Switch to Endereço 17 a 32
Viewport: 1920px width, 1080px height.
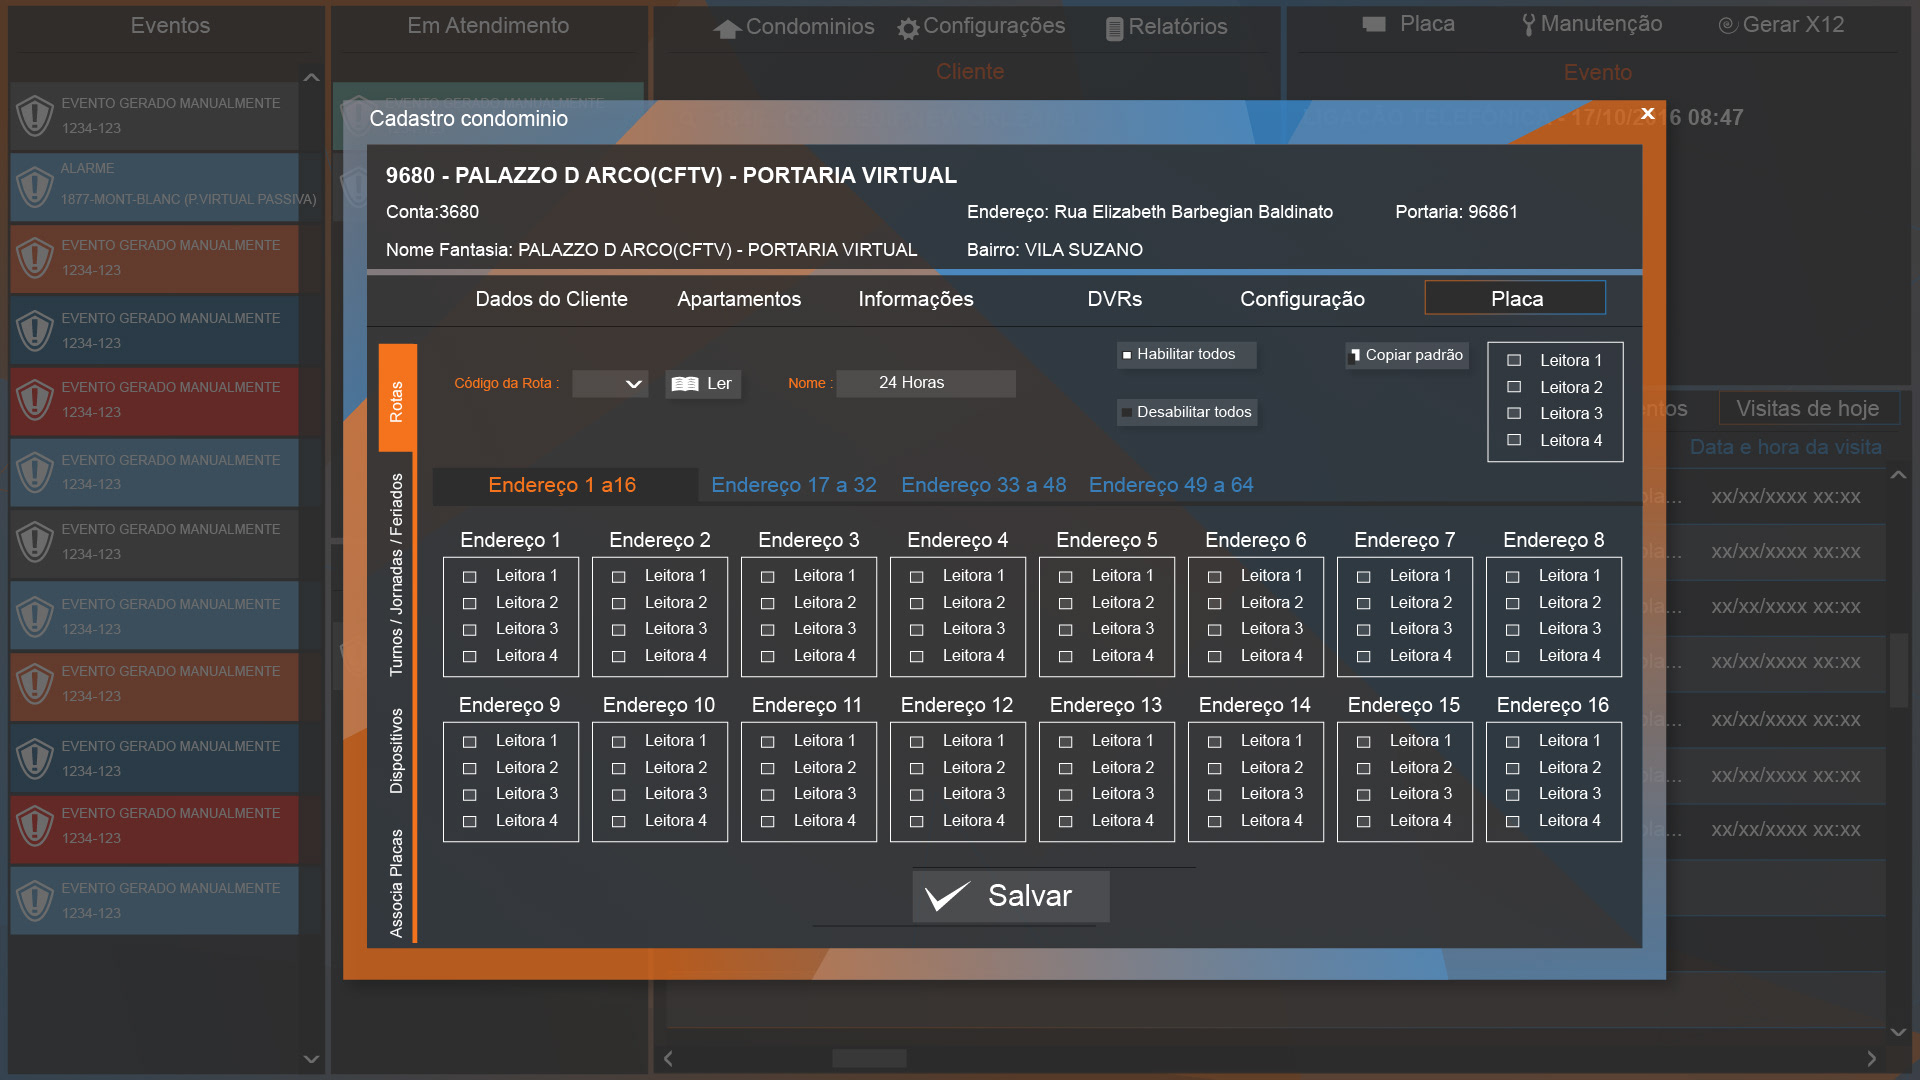coord(794,485)
